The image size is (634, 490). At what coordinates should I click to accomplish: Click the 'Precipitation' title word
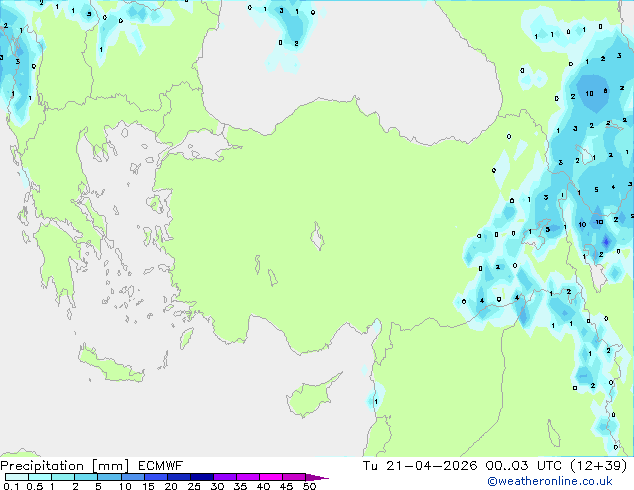(42, 466)
